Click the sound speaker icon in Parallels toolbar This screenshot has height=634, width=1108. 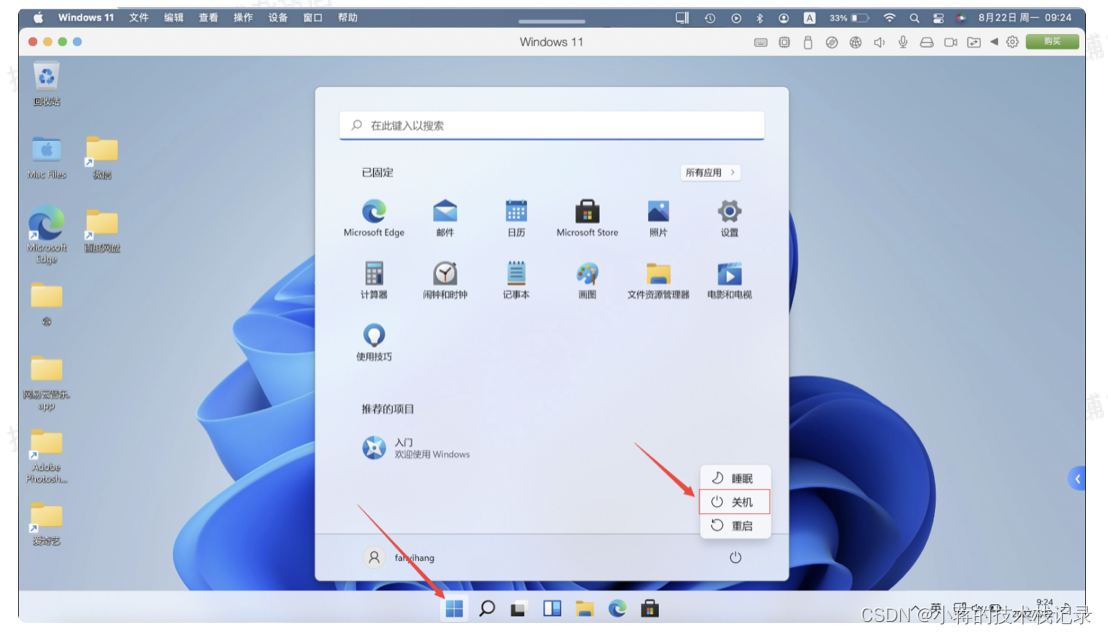click(879, 42)
